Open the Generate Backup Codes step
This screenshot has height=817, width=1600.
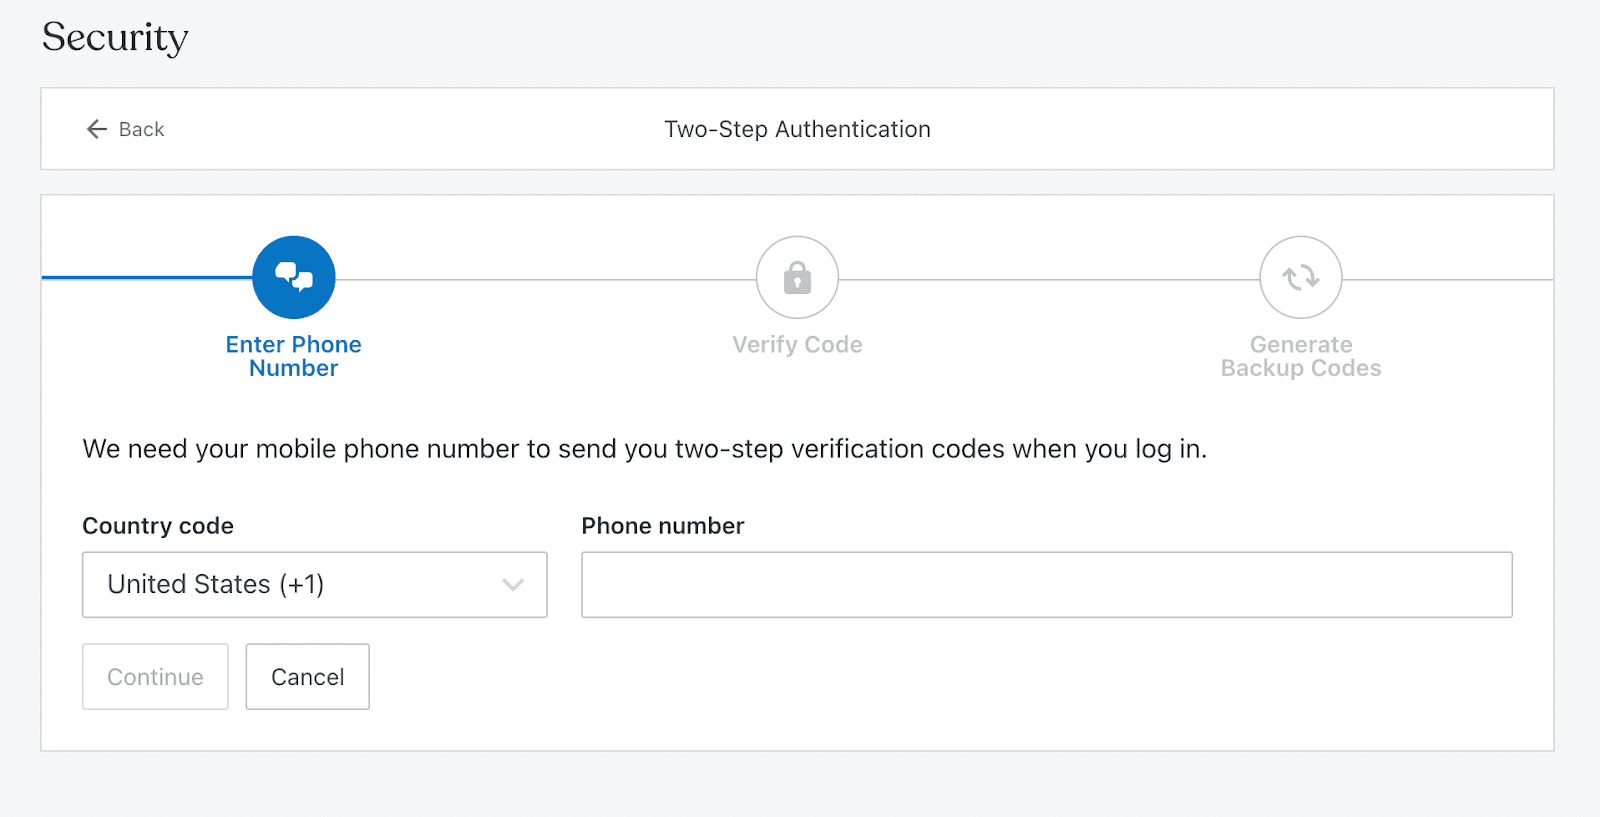tap(1300, 356)
